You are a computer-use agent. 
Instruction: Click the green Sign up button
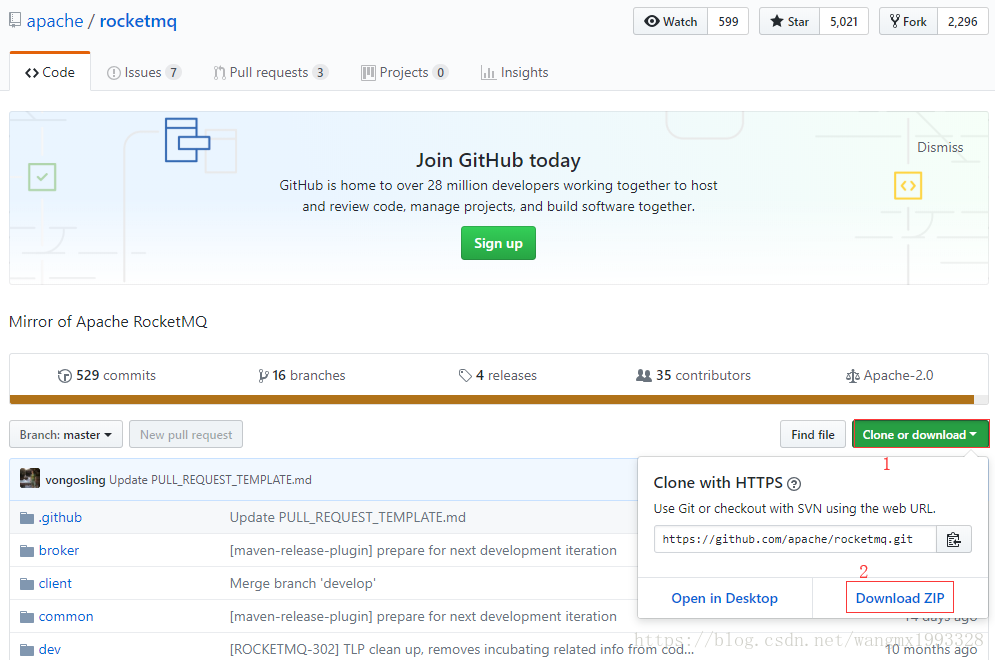coord(498,243)
